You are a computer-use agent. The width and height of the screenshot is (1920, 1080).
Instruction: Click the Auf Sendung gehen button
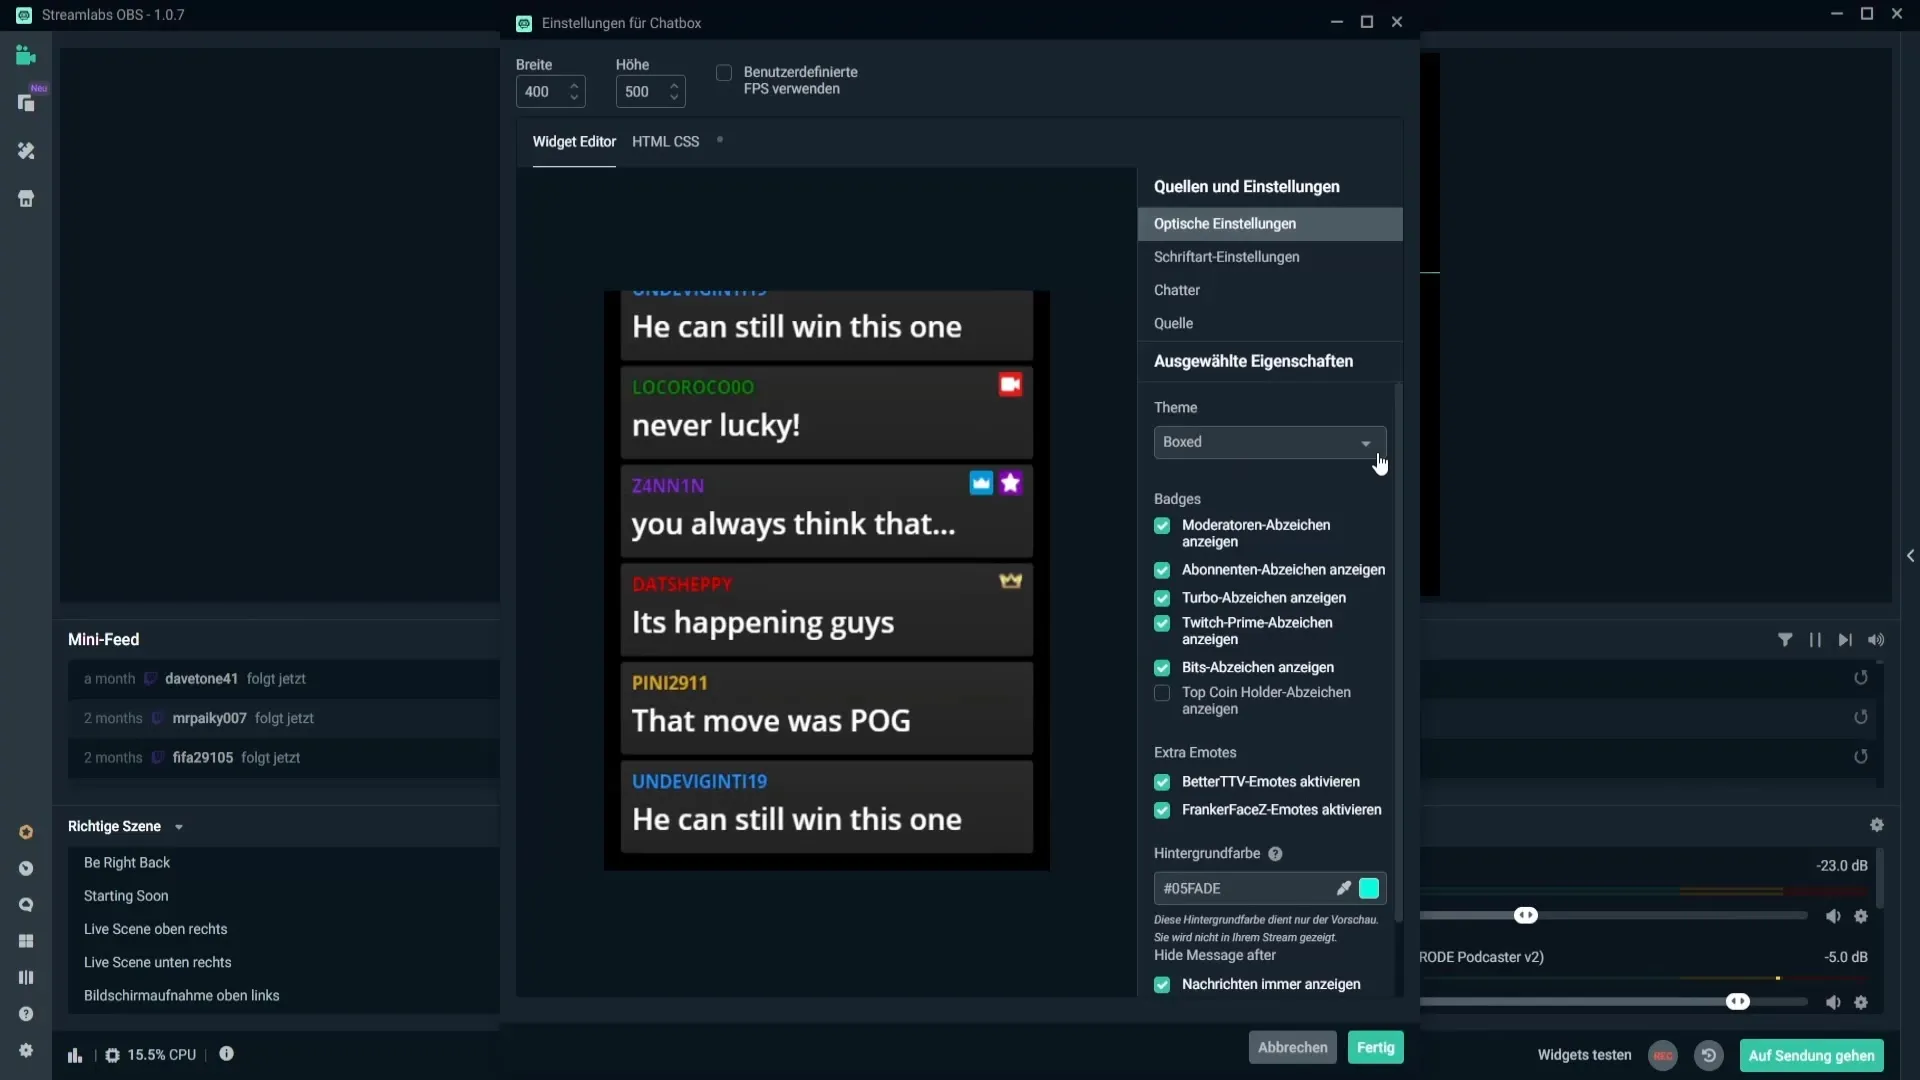pyautogui.click(x=1811, y=1056)
